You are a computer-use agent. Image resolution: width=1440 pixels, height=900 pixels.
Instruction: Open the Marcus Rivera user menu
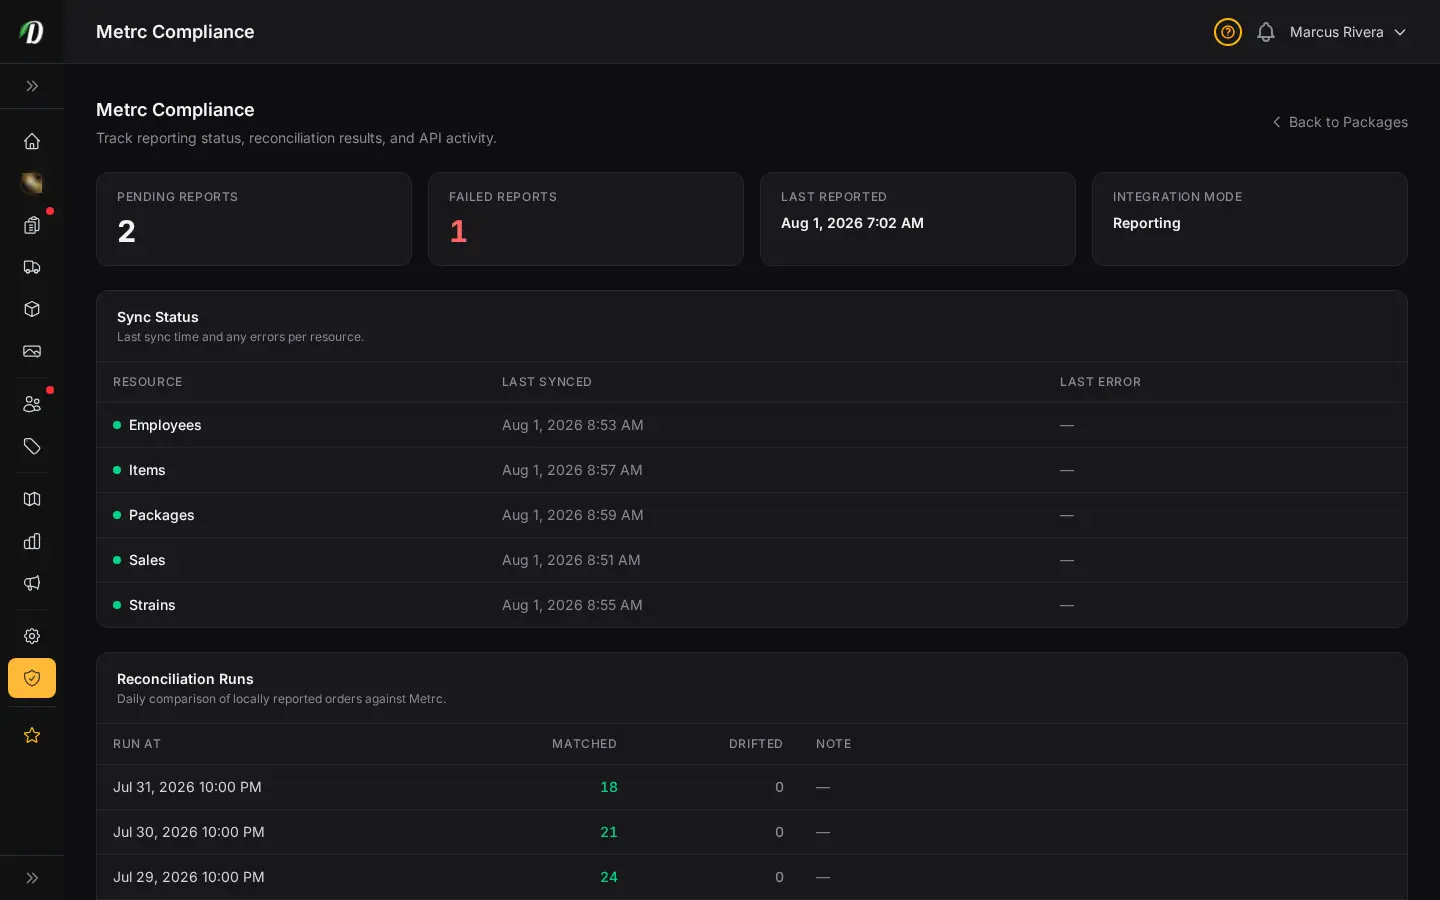pyautogui.click(x=1348, y=32)
